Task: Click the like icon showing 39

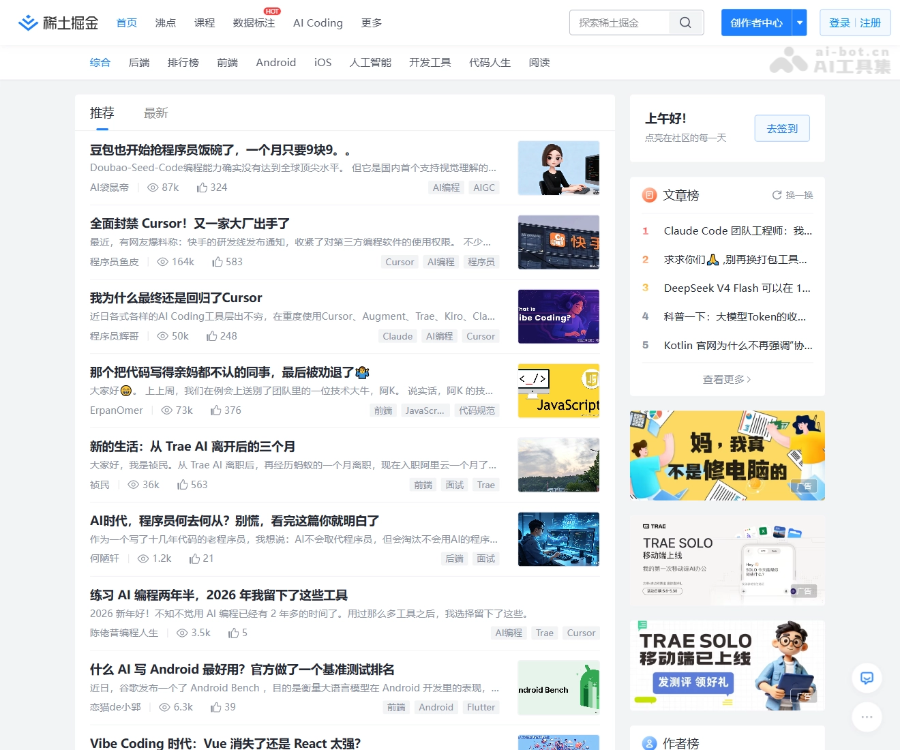Action: pyautogui.click(x=216, y=708)
